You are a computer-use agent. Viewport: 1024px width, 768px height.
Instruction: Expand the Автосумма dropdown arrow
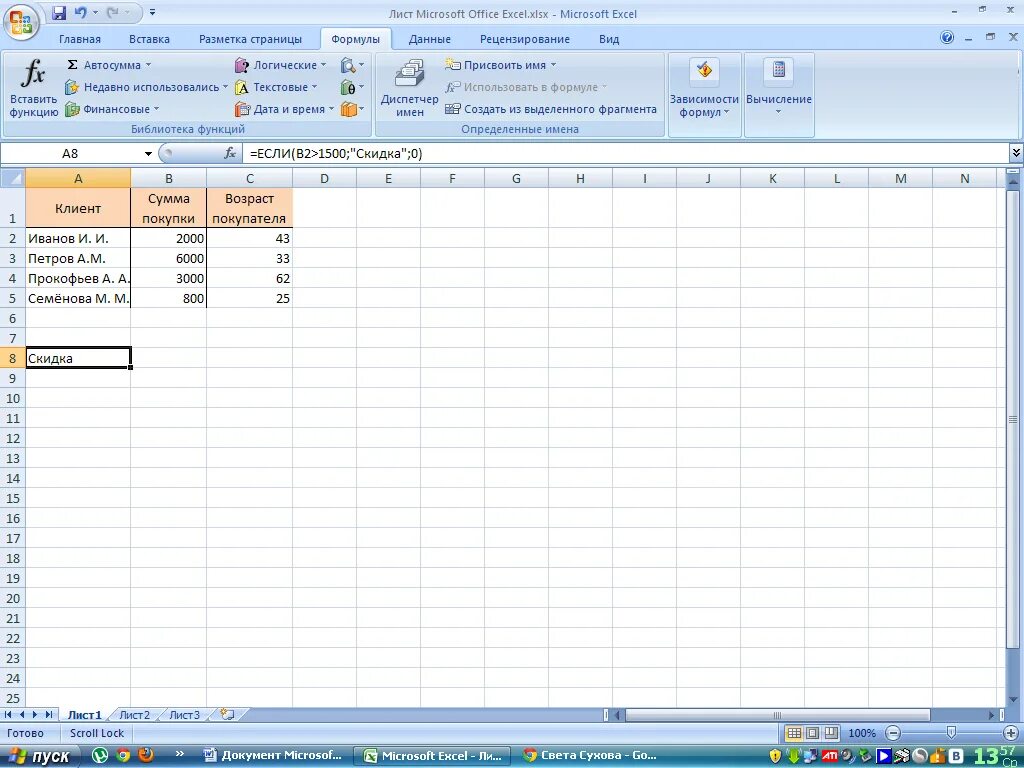pyautogui.click(x=148, y=65)
